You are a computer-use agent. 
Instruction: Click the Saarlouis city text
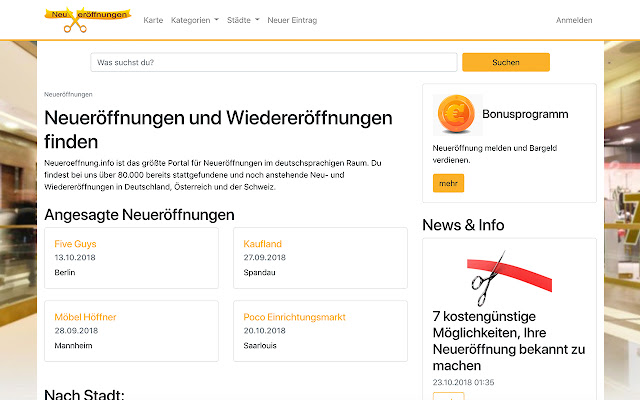coord(260,345)
